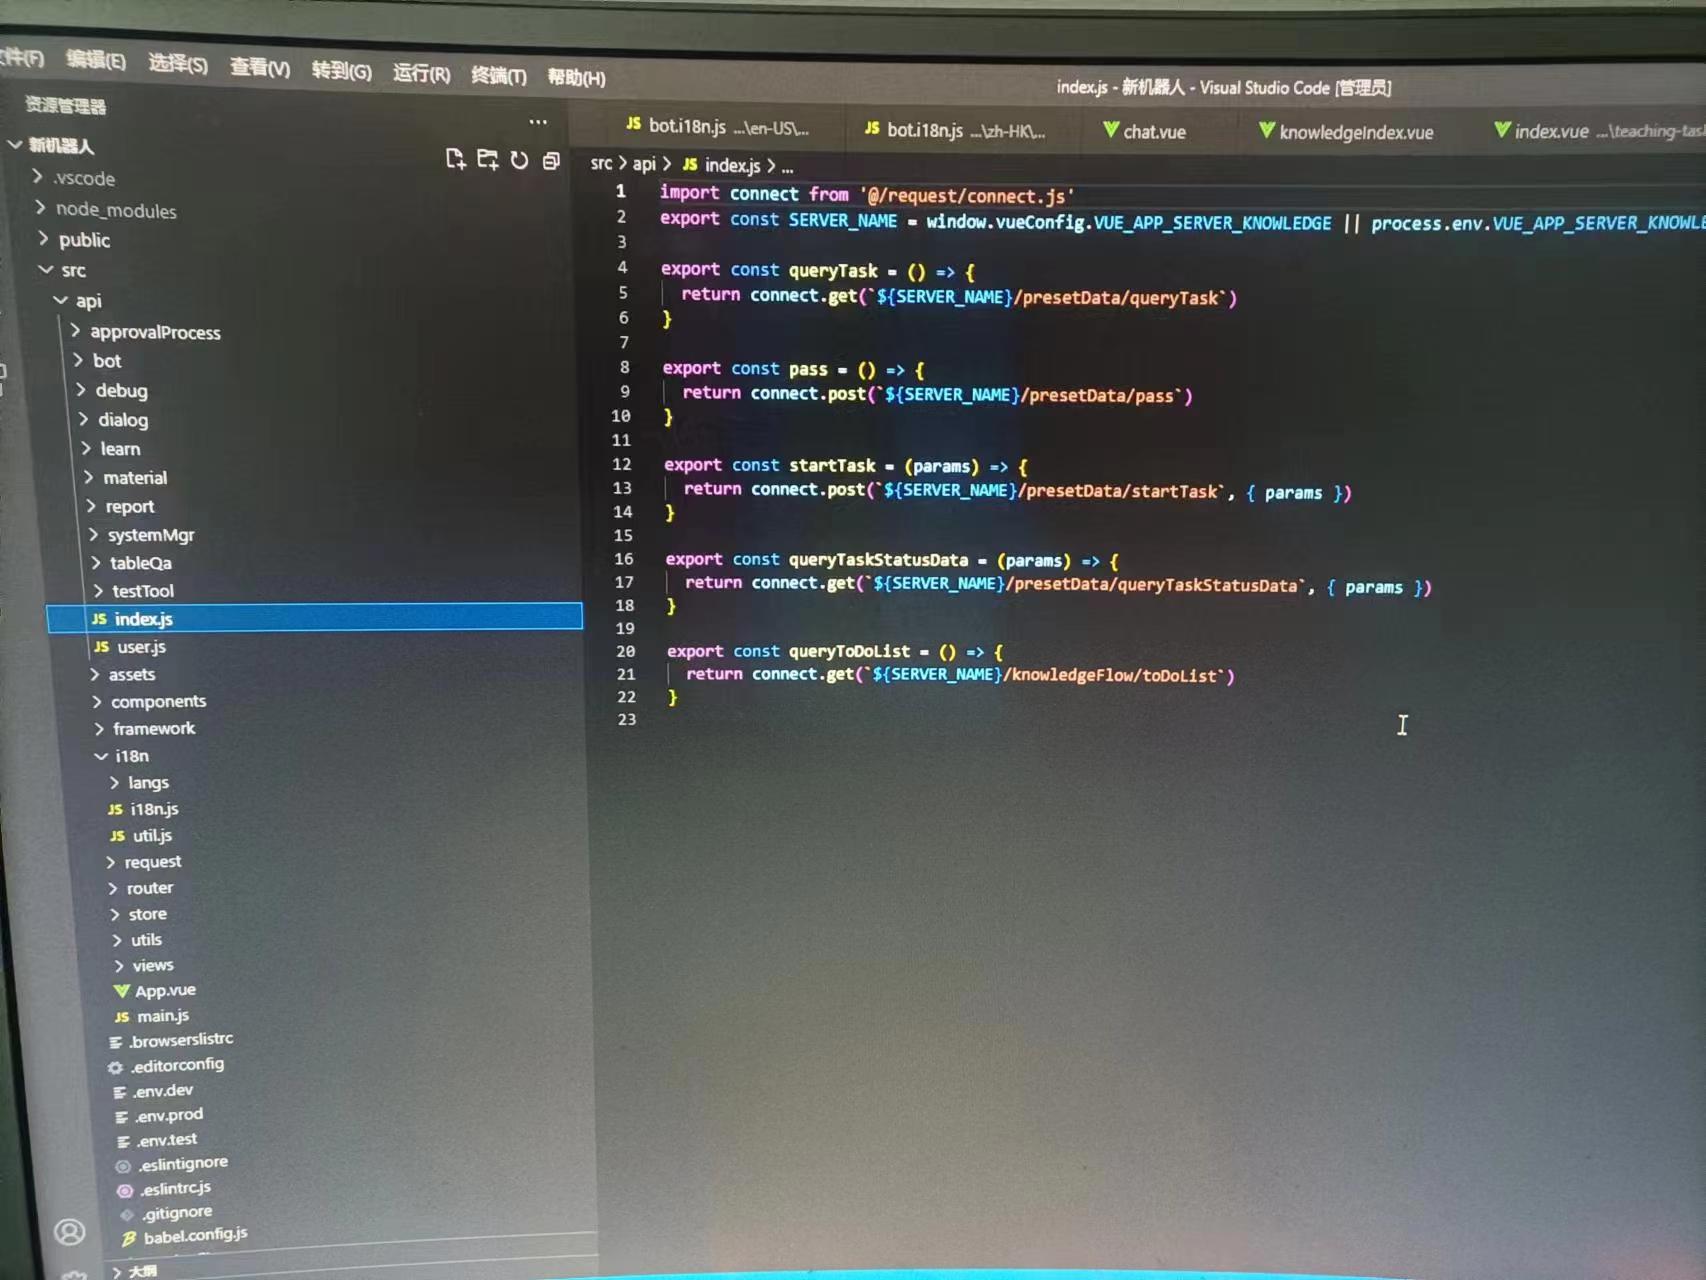Open the 运行(R) menu

pyautogui.click(x=421, y=74)
